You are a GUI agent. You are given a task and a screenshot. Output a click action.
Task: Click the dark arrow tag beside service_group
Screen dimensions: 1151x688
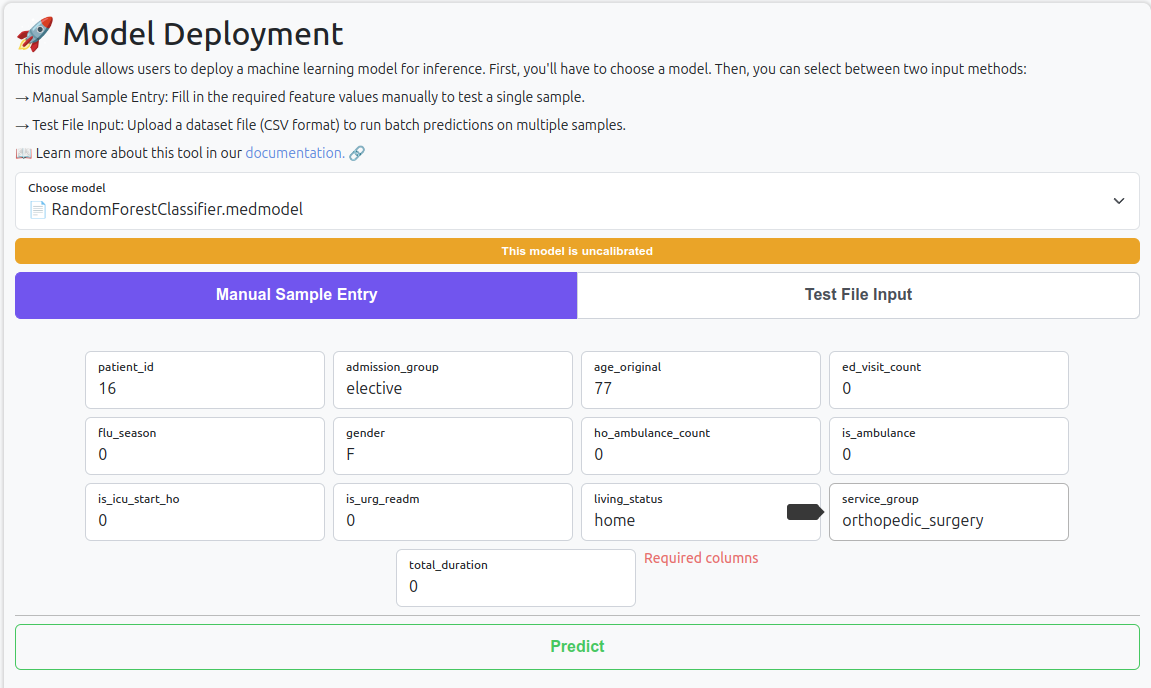tap(805, 512)
